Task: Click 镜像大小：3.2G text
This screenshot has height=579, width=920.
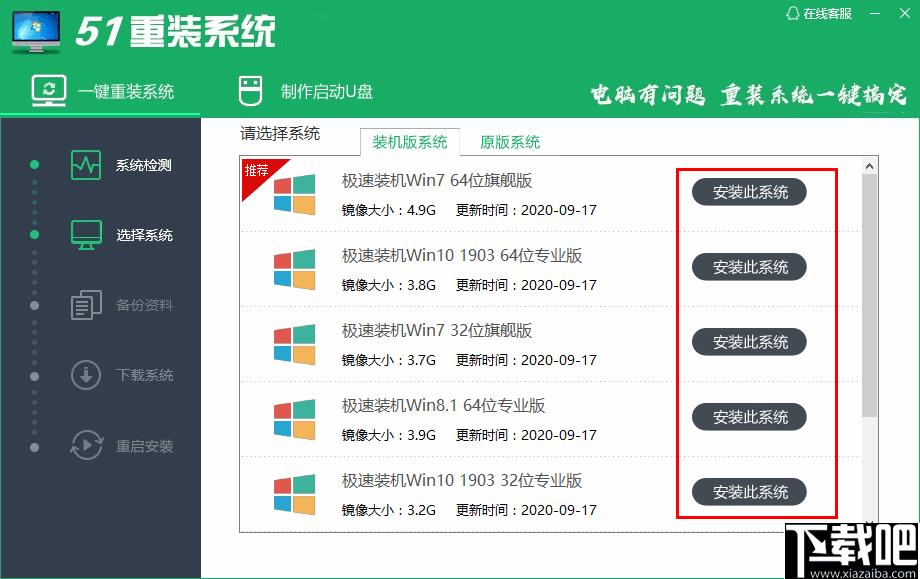Action: coord(388,510)
